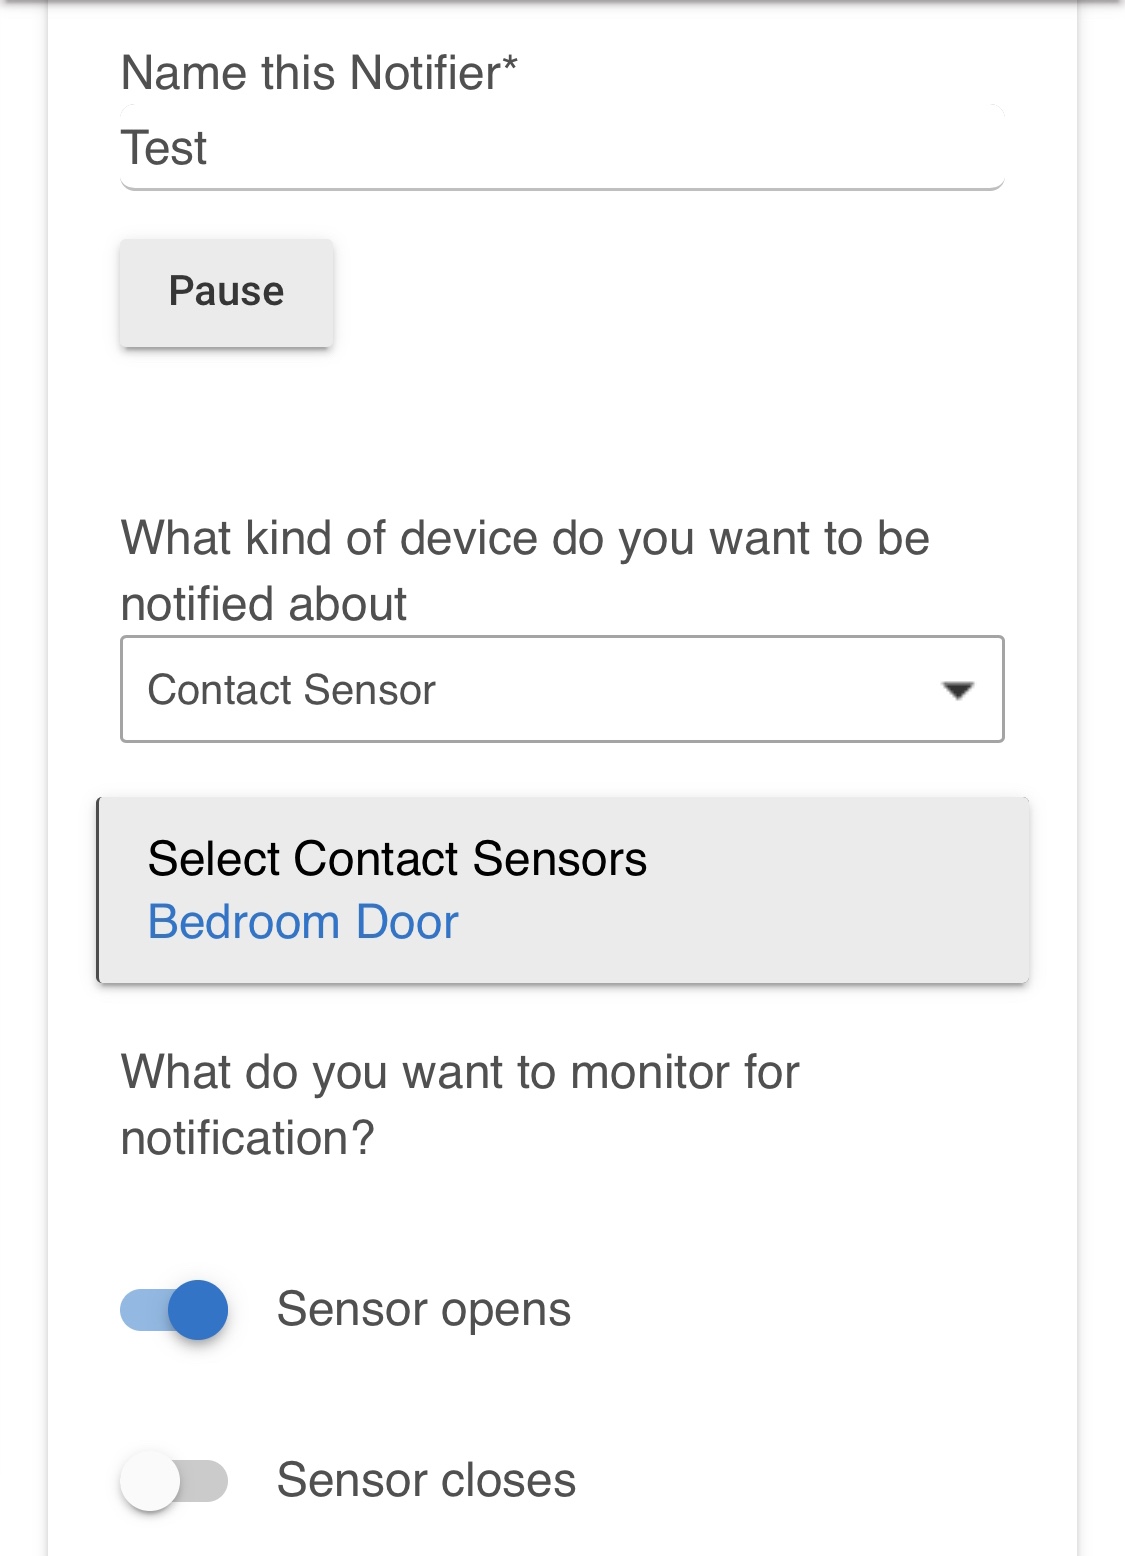Click the "notification?" label line
This screenshot has height=1556, width=1125.
tap(247, 1138)
